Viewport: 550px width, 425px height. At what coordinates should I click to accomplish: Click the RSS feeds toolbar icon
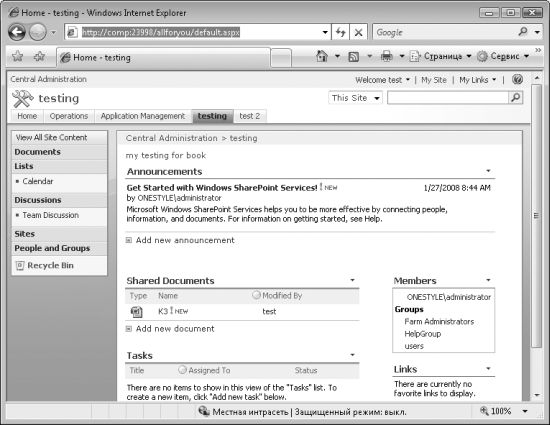click(353, 56)
